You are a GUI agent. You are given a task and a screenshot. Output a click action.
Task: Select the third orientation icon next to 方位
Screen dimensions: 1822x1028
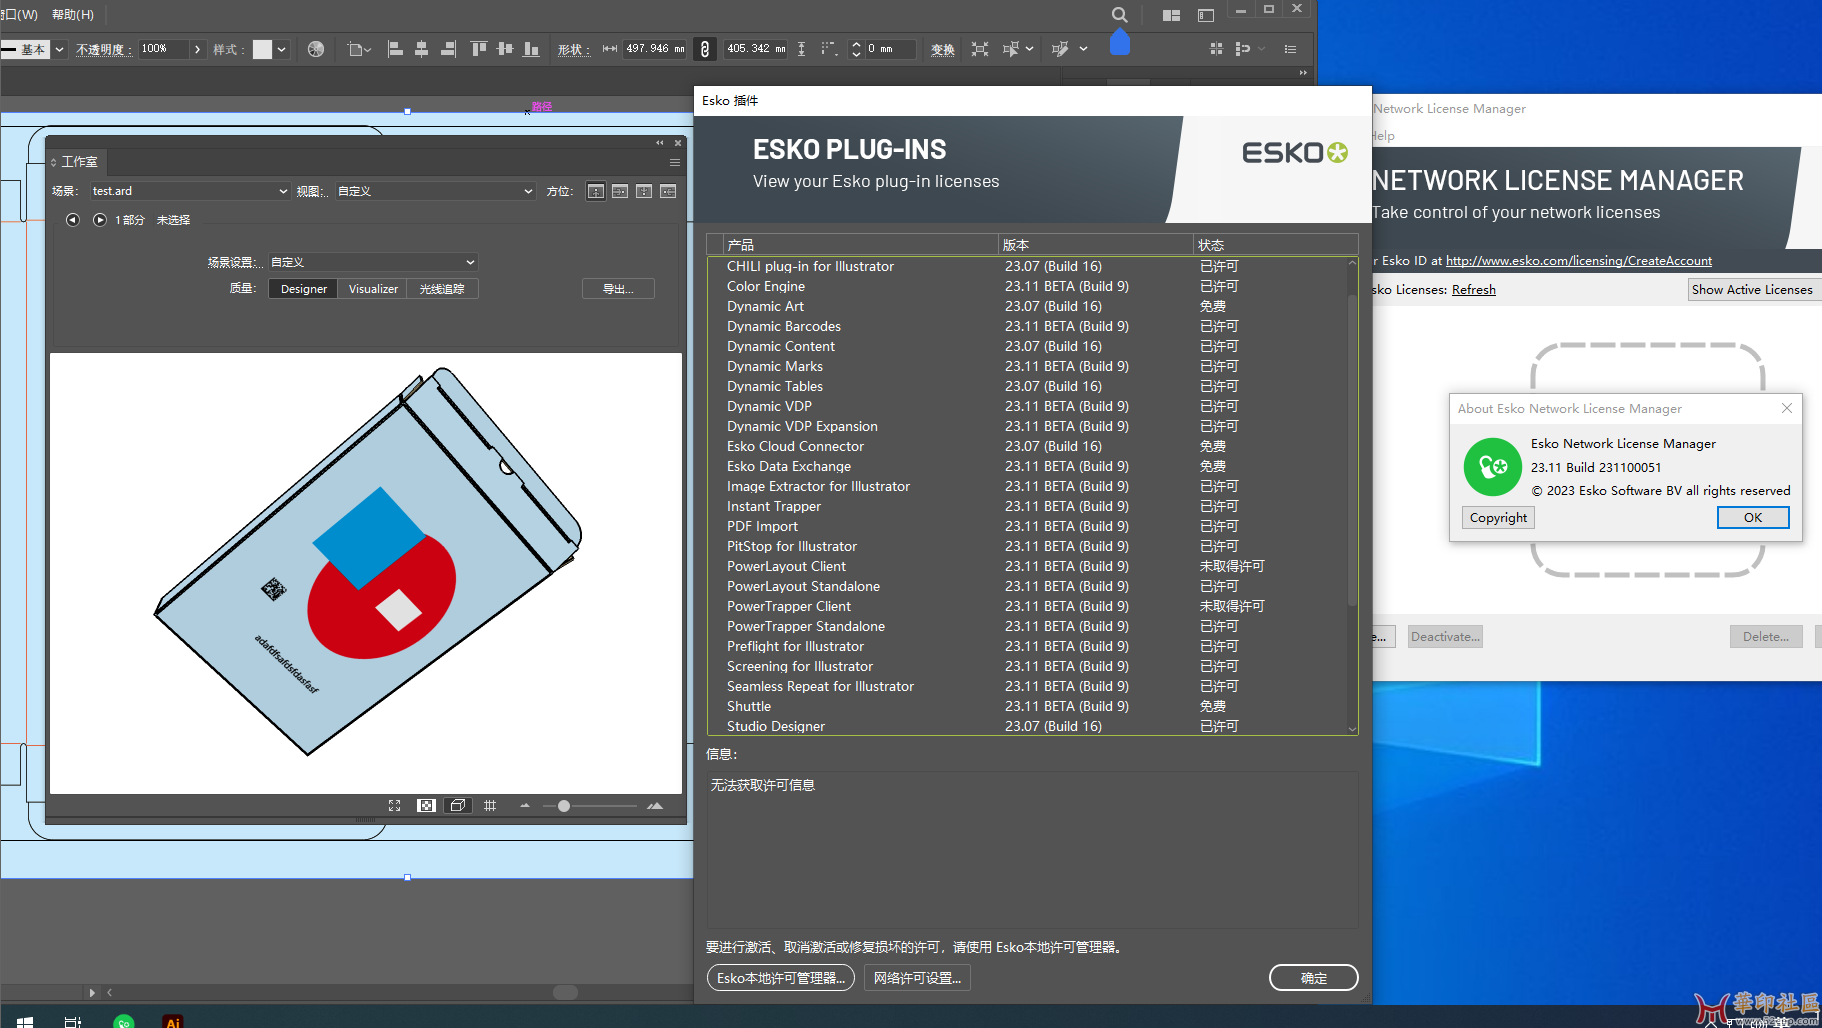(644, 191)
